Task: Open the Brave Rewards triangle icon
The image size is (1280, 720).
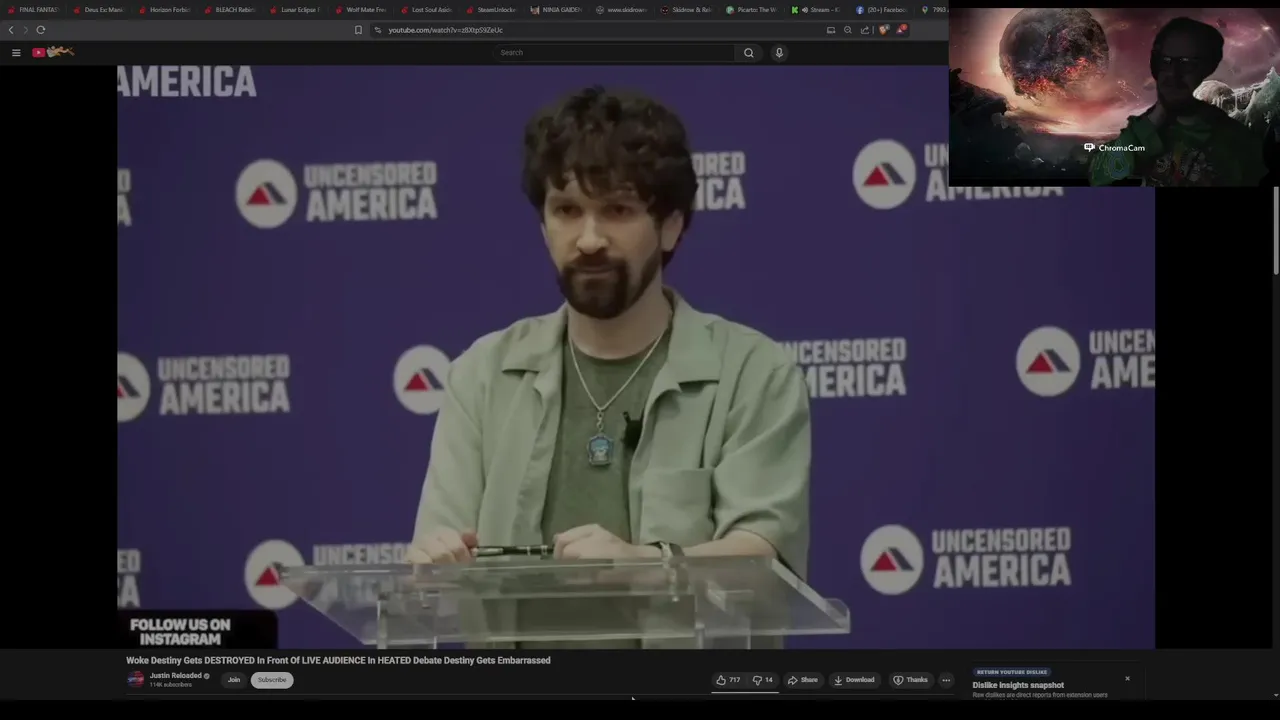Action: point(901,30)
